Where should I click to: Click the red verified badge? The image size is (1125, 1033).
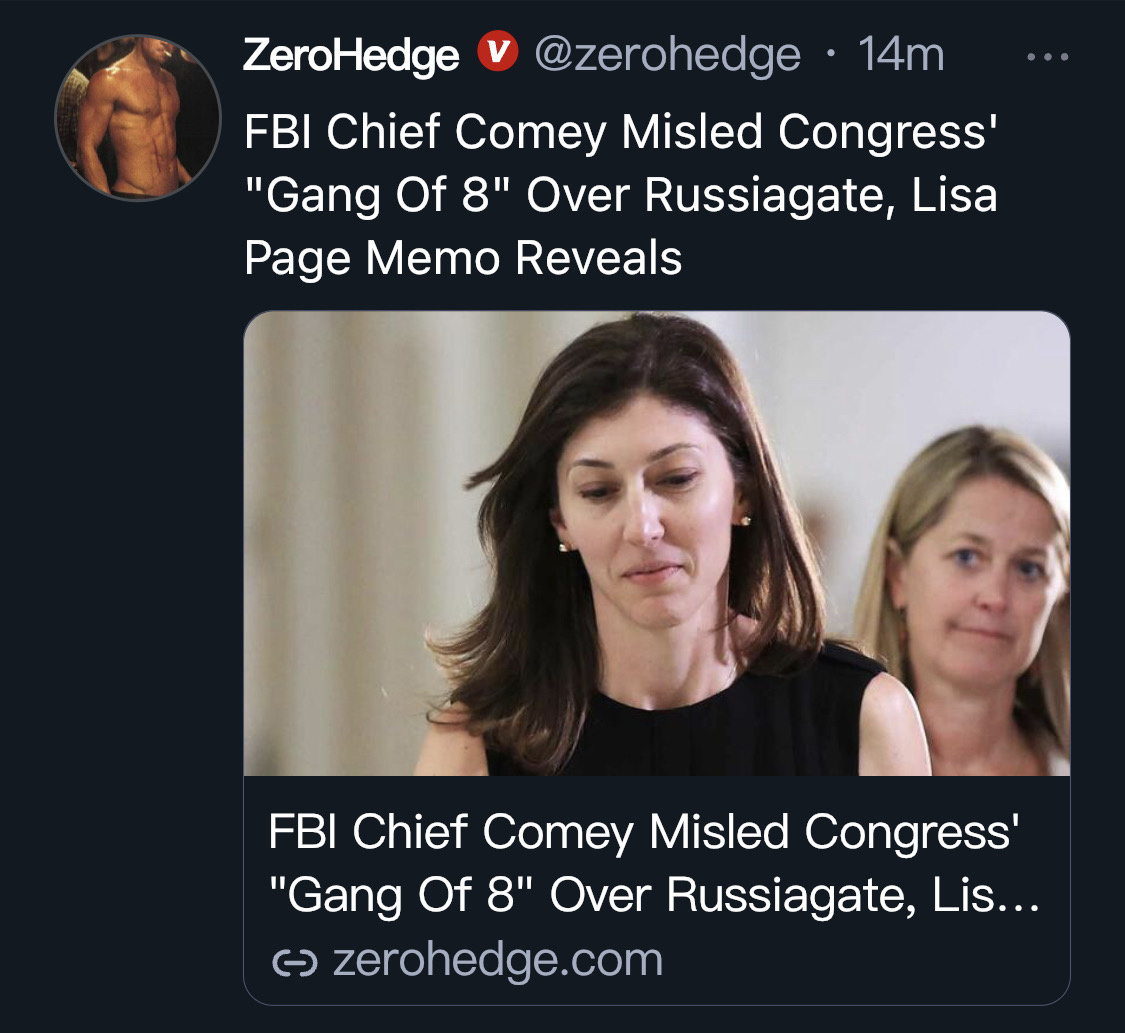click(x=497, y=52)
